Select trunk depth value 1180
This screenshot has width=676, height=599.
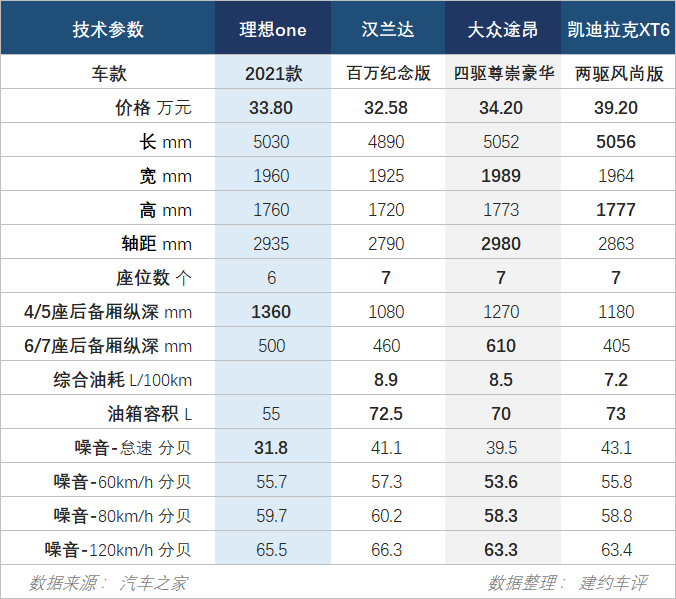(x=616, y=312)
